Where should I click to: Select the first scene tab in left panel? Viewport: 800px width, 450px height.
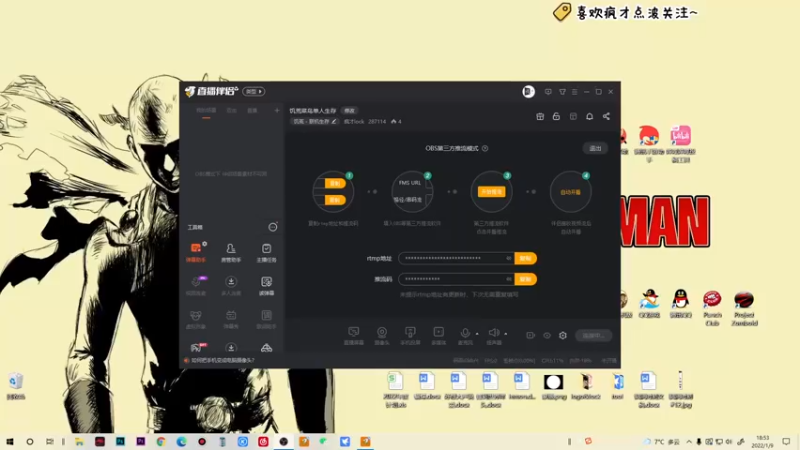click(x=206, y=111)
